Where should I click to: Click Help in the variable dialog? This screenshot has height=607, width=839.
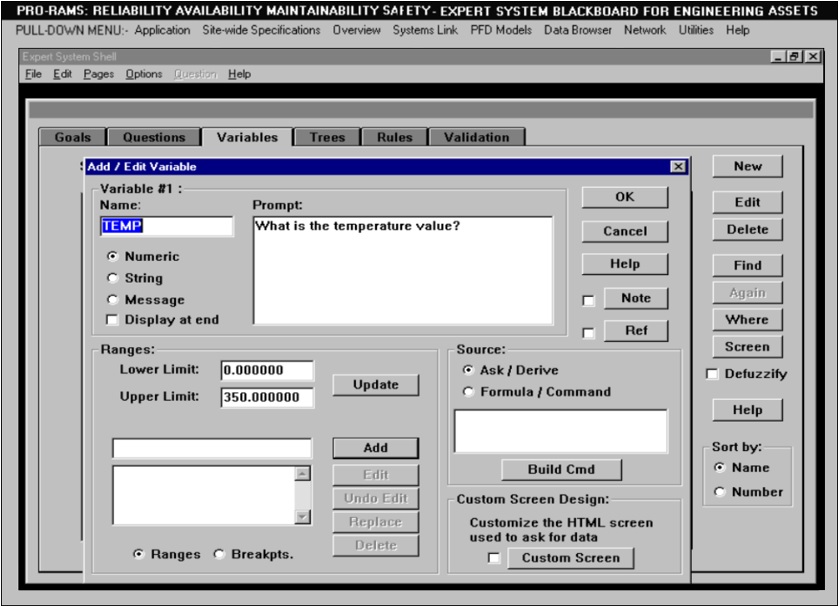[624, 264]
